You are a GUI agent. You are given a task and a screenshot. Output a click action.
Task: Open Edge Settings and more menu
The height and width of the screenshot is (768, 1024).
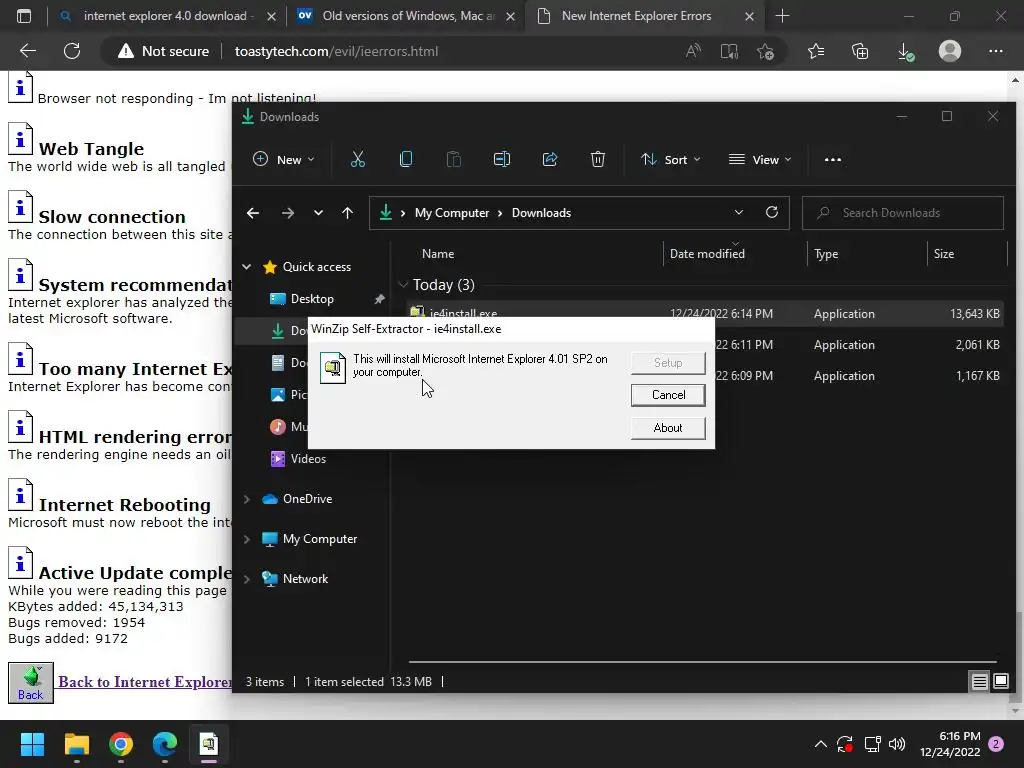tap(995, 51)
